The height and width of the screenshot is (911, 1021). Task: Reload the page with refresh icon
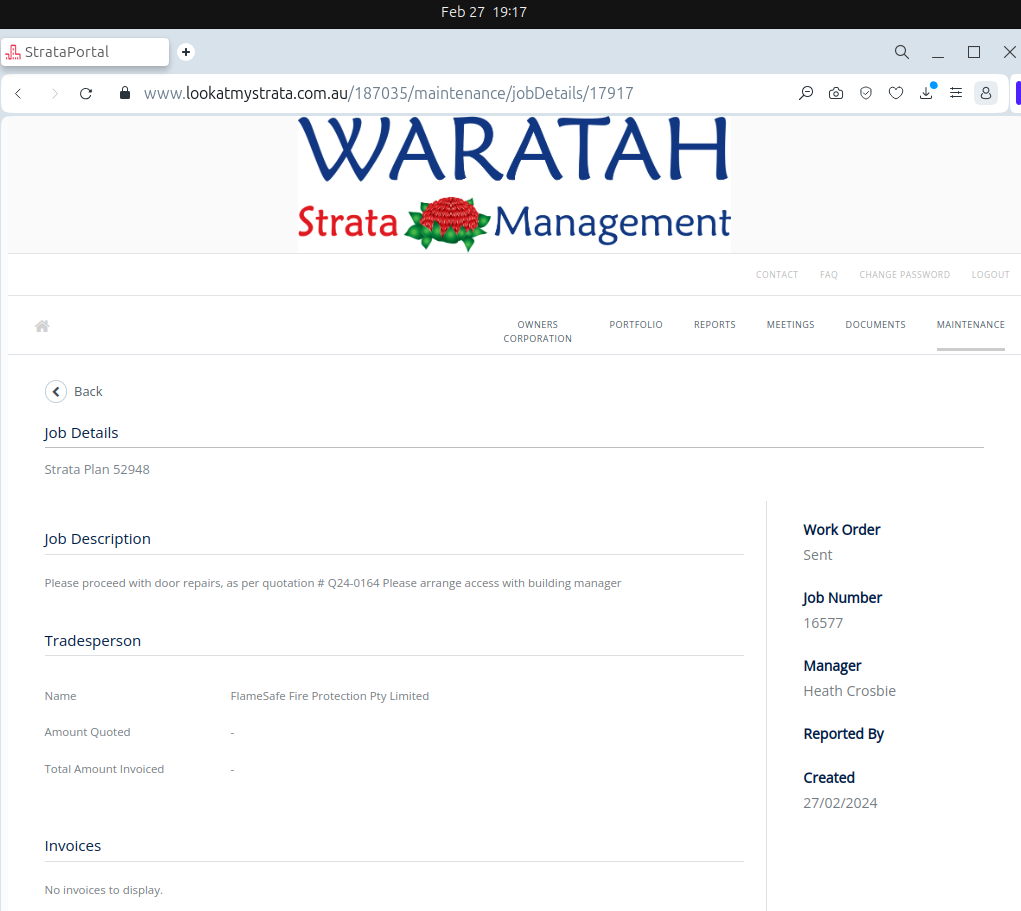click(x=86, y=94)
